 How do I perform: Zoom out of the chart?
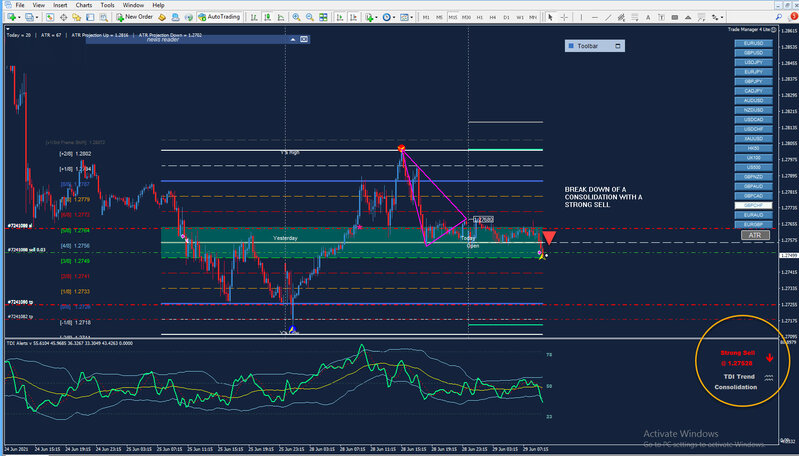click(307, 17)
